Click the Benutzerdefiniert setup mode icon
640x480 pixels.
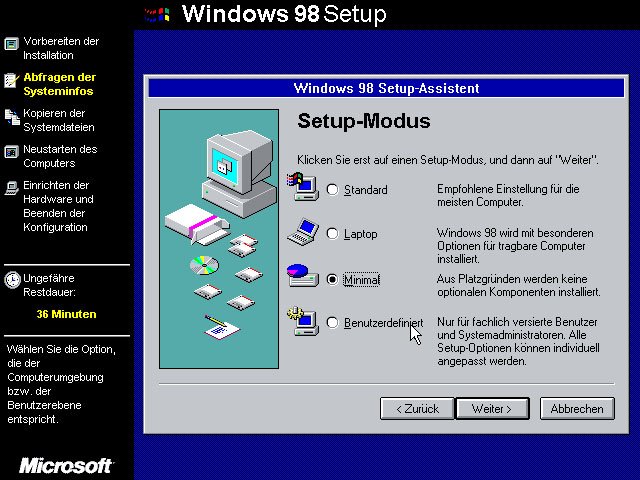(x=301, y=322)
